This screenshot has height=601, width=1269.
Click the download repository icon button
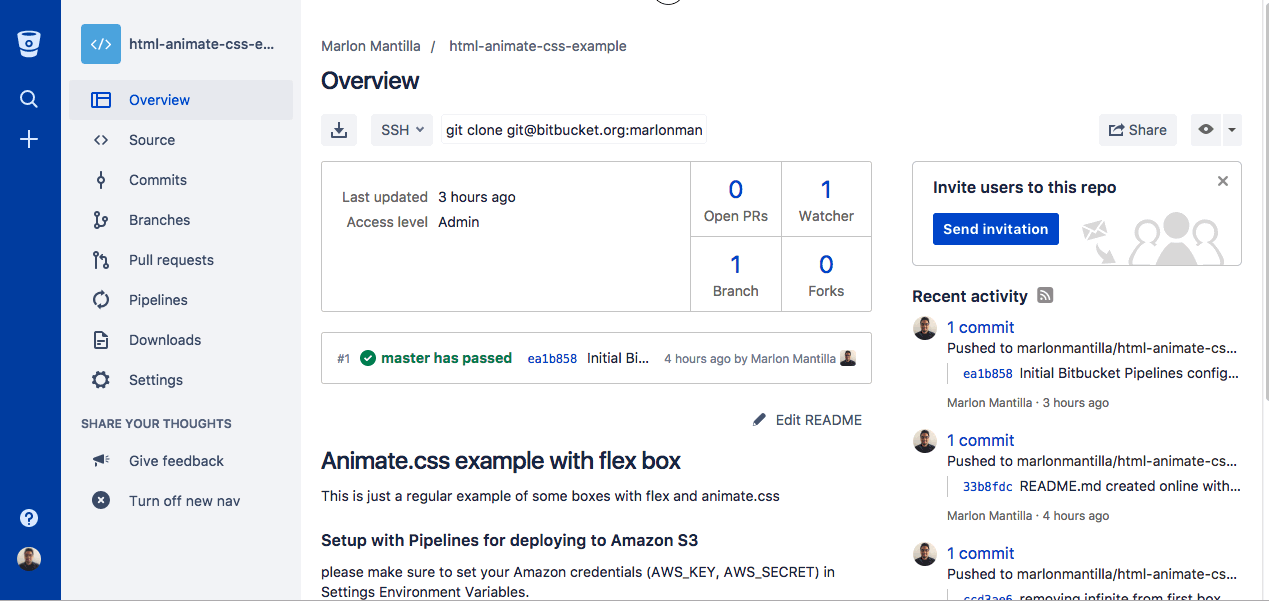tap(339, 130)
